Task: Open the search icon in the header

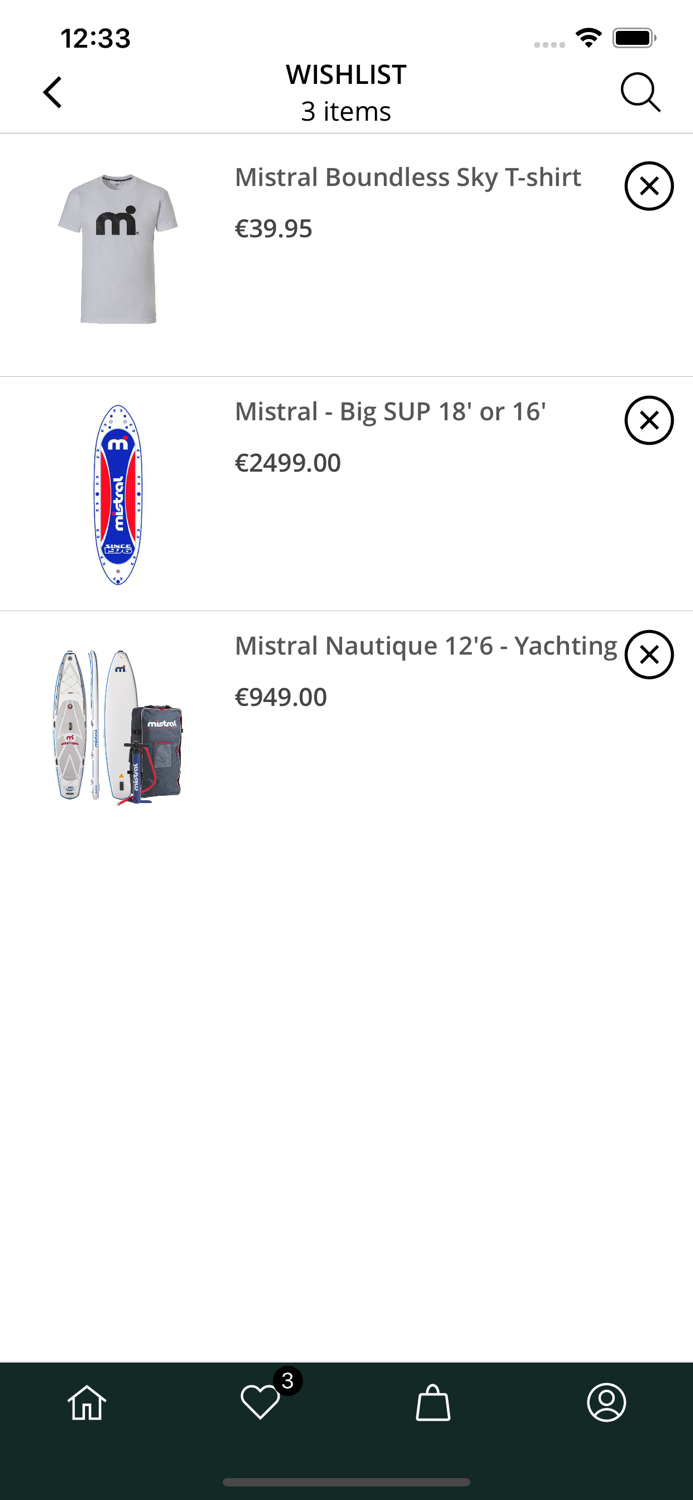Action: 640,91
